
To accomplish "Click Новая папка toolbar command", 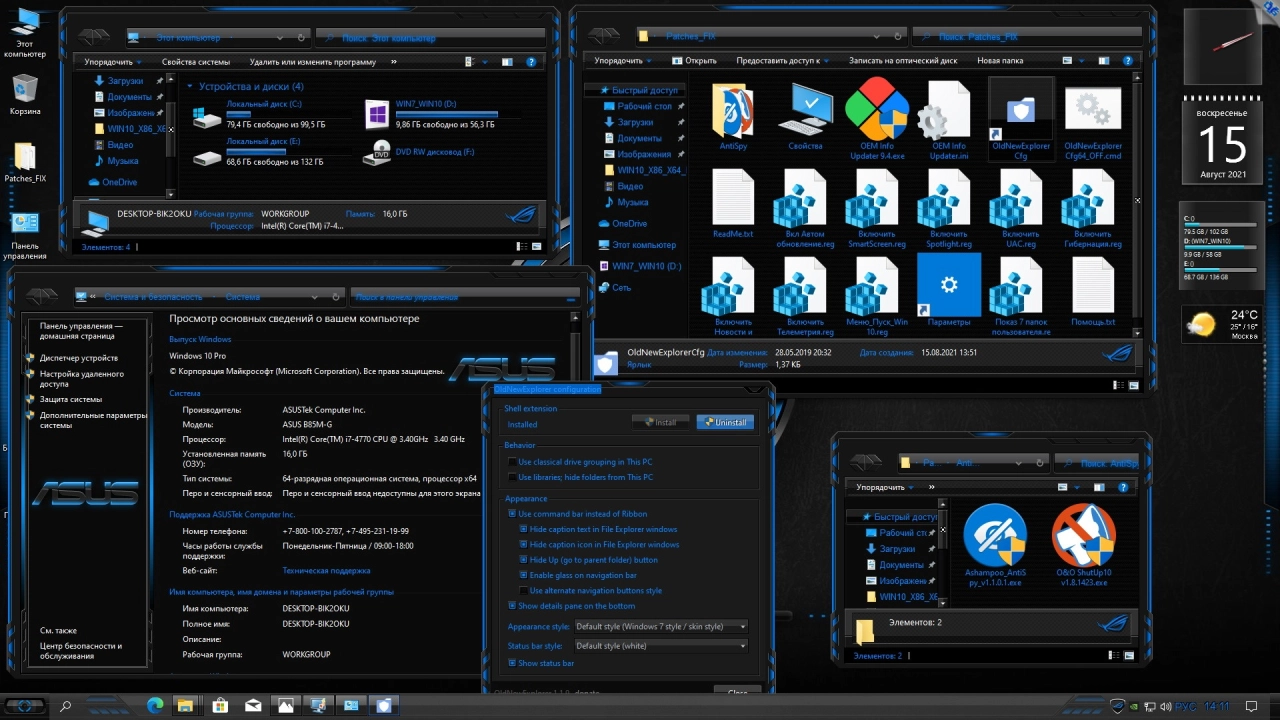I will (1000, 60).
